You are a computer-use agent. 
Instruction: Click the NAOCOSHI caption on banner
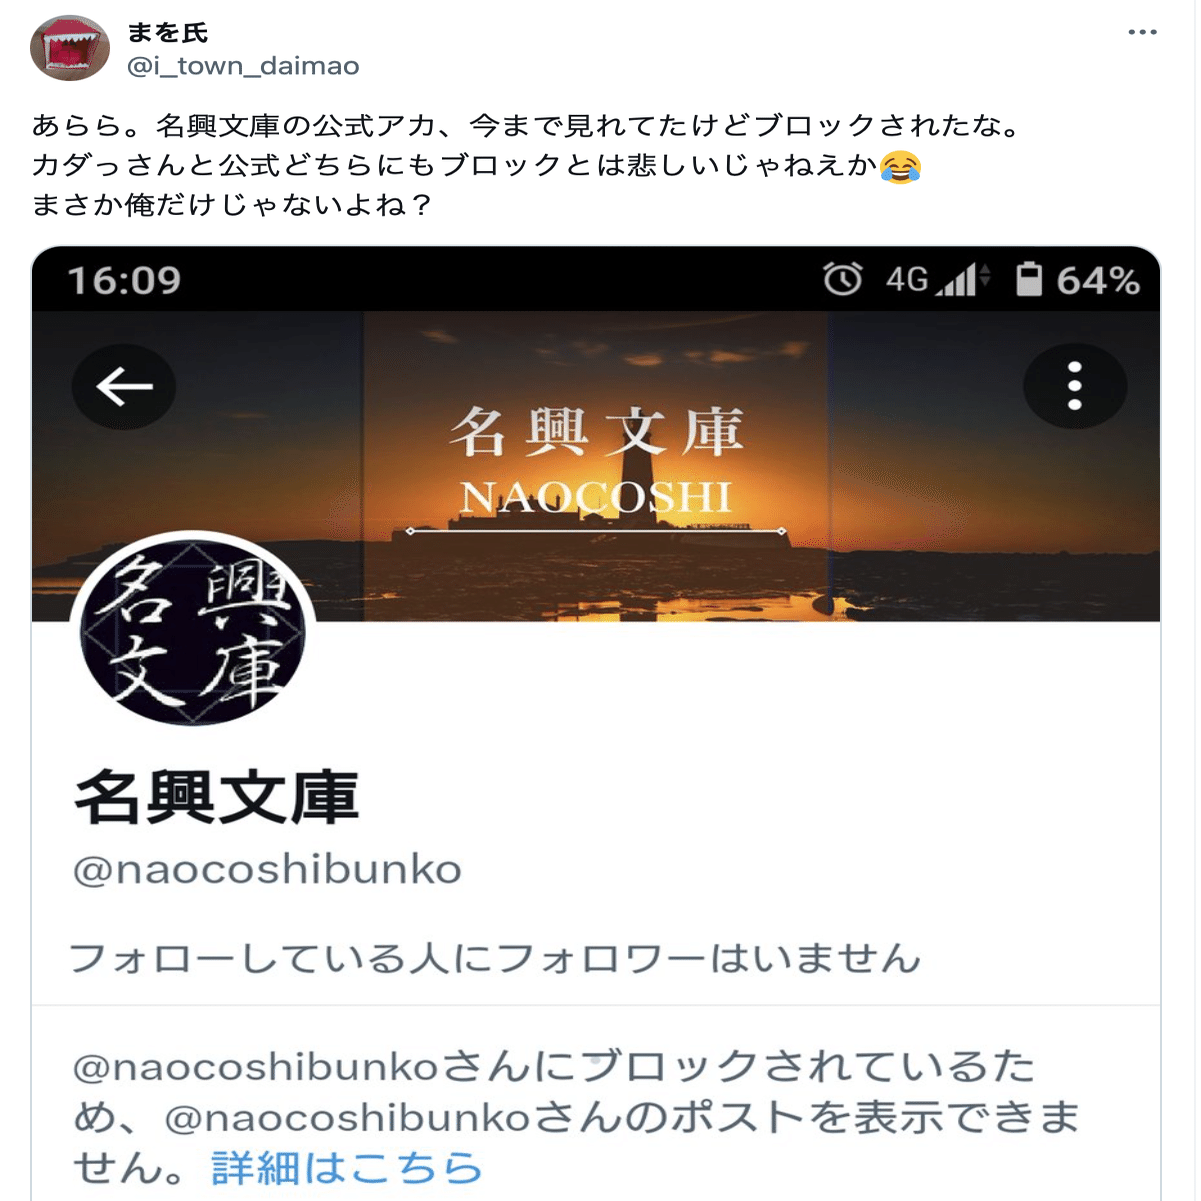pos(596,497)
